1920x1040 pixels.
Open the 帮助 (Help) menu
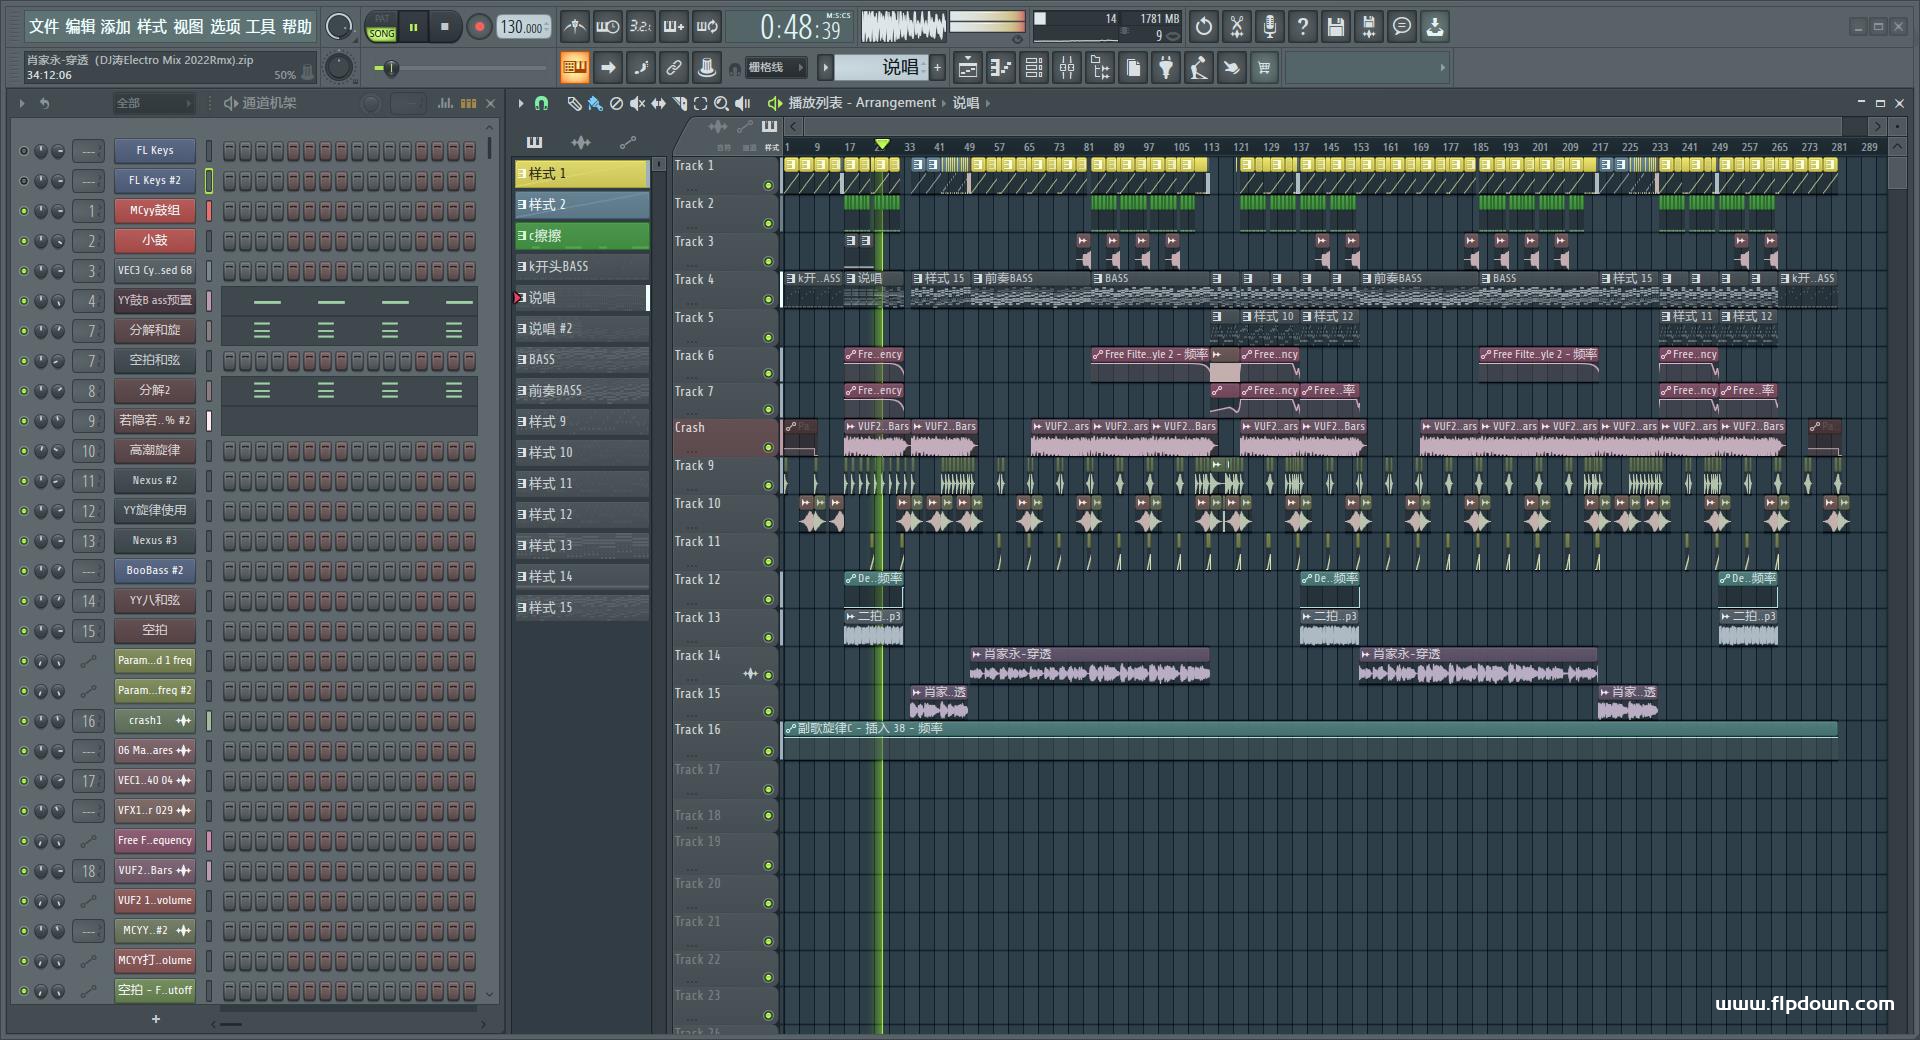pos(297,26)
